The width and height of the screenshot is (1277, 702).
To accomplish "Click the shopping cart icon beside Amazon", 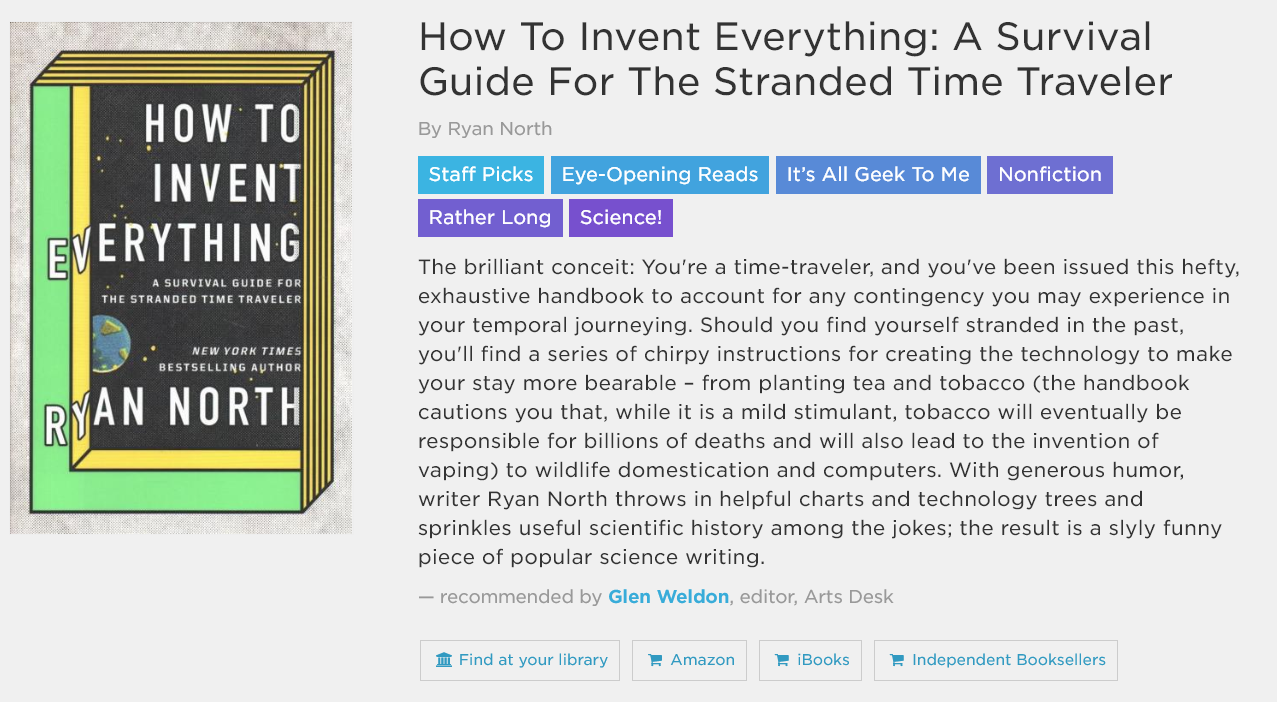I will 655,660.
